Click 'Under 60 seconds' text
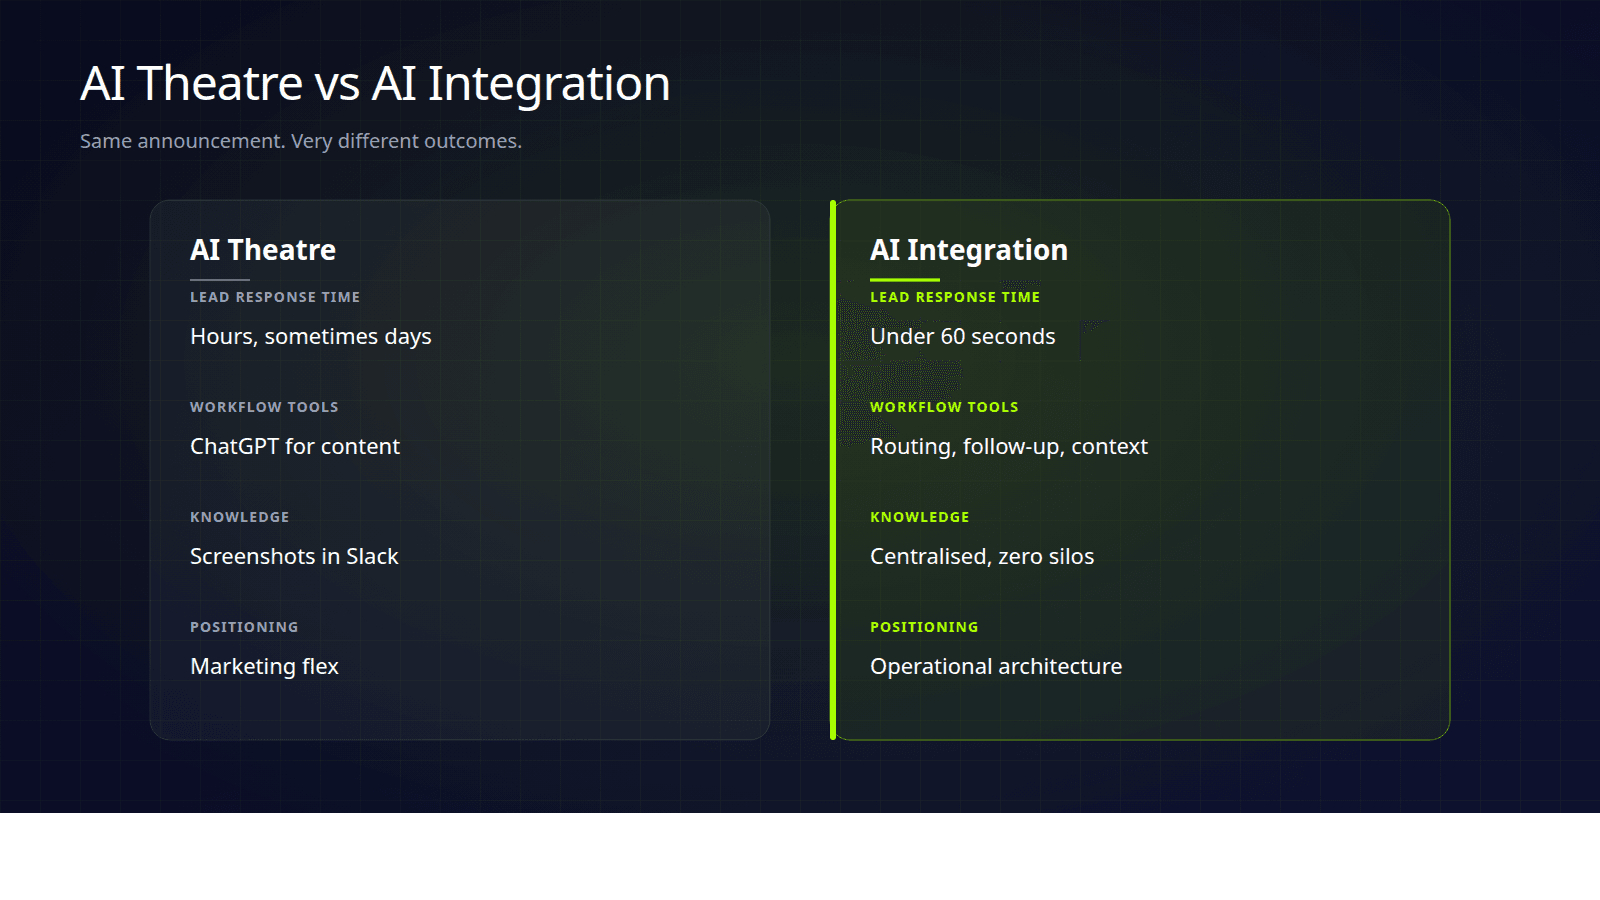 (963, 336)
